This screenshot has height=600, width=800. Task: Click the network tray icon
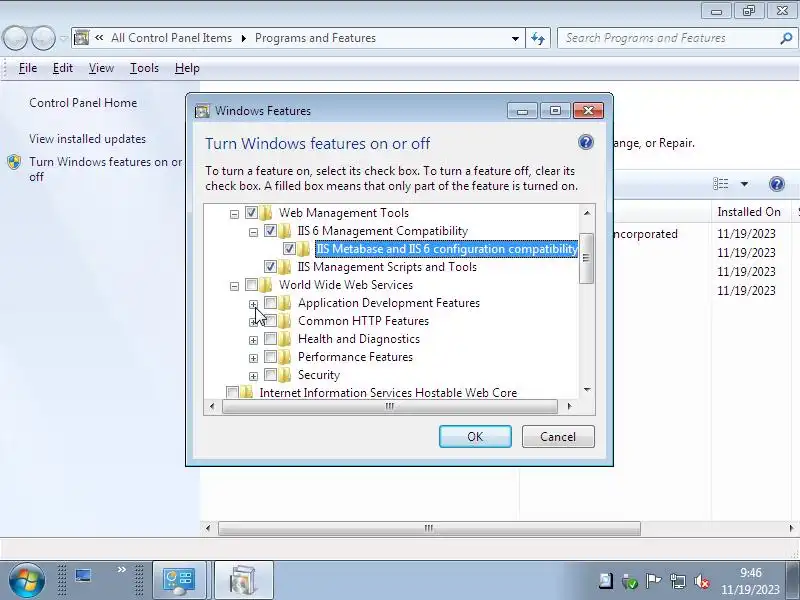coord(678,581)
